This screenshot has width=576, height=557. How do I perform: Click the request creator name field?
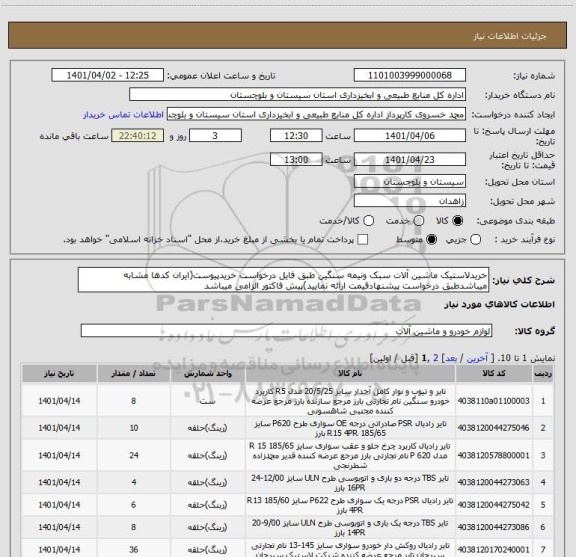[316, 114]
